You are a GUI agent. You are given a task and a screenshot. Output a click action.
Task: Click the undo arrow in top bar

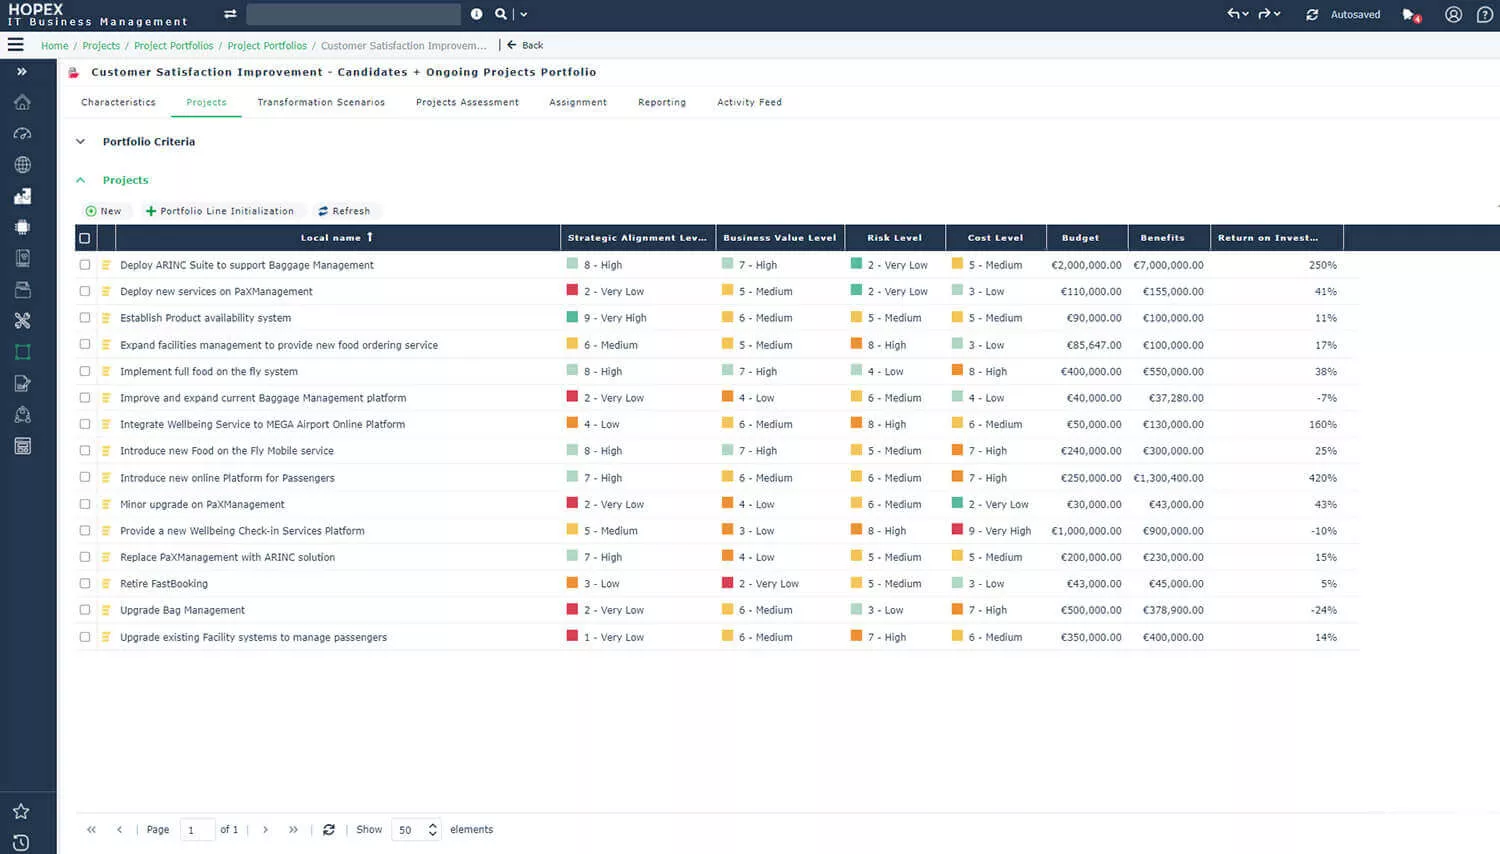click(1238, 14)
